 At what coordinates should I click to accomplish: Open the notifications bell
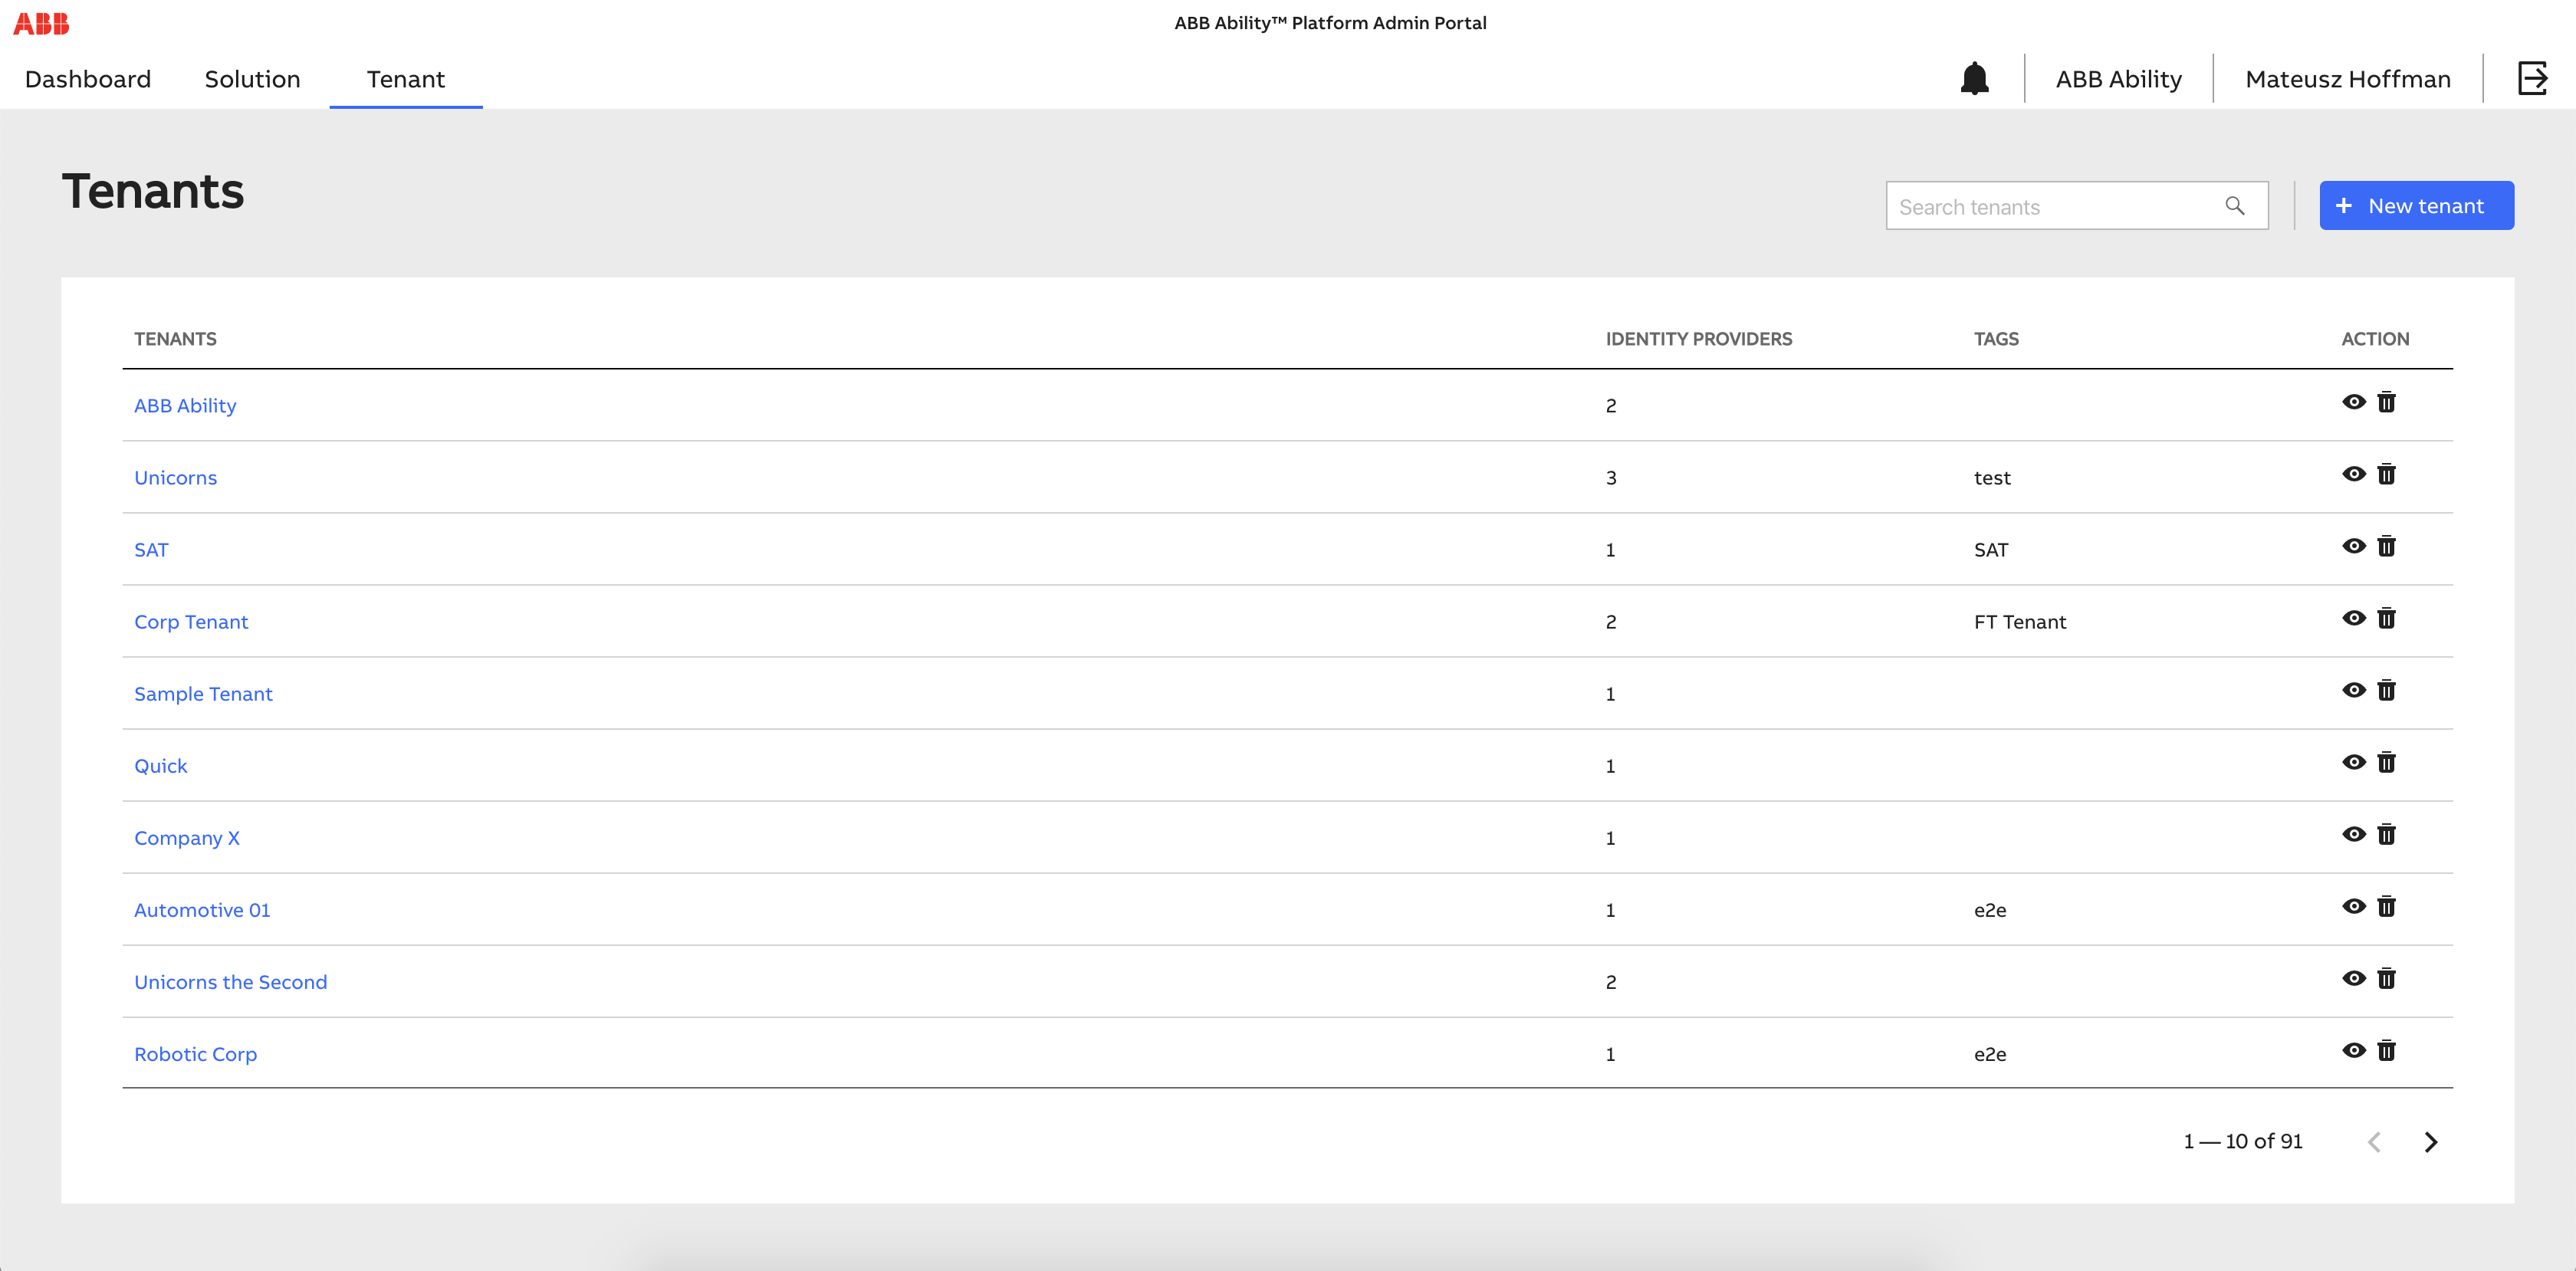tap(1974, 78)
